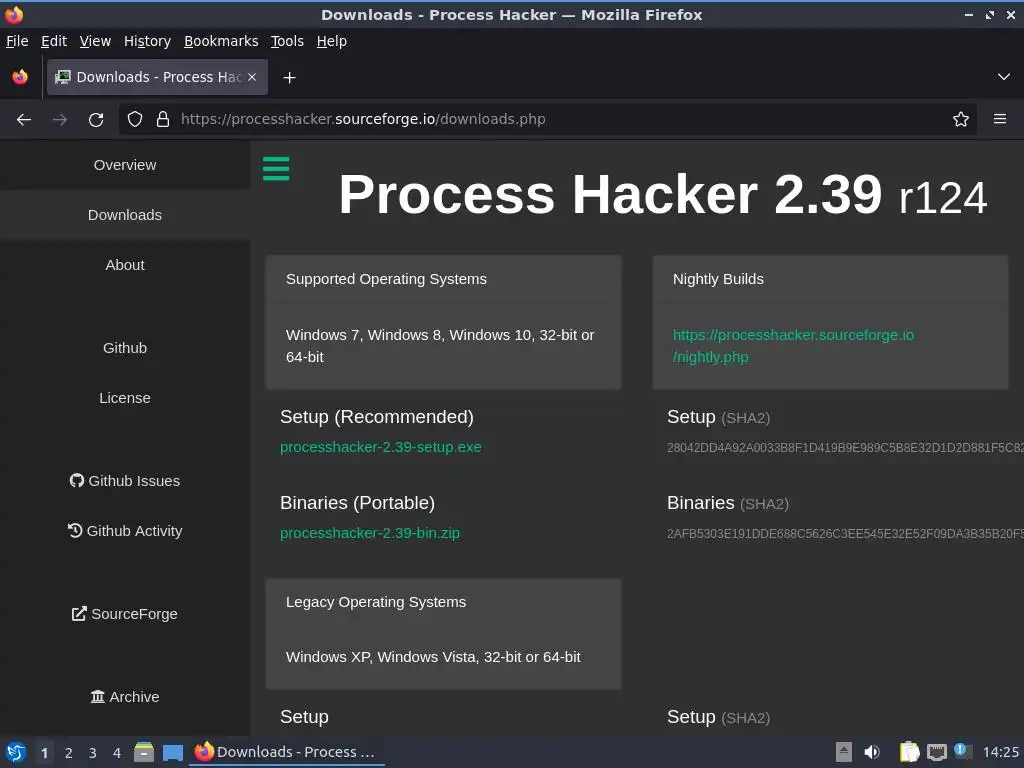Download processhacker-2.39-setup.exe

(x=381, y=447)
